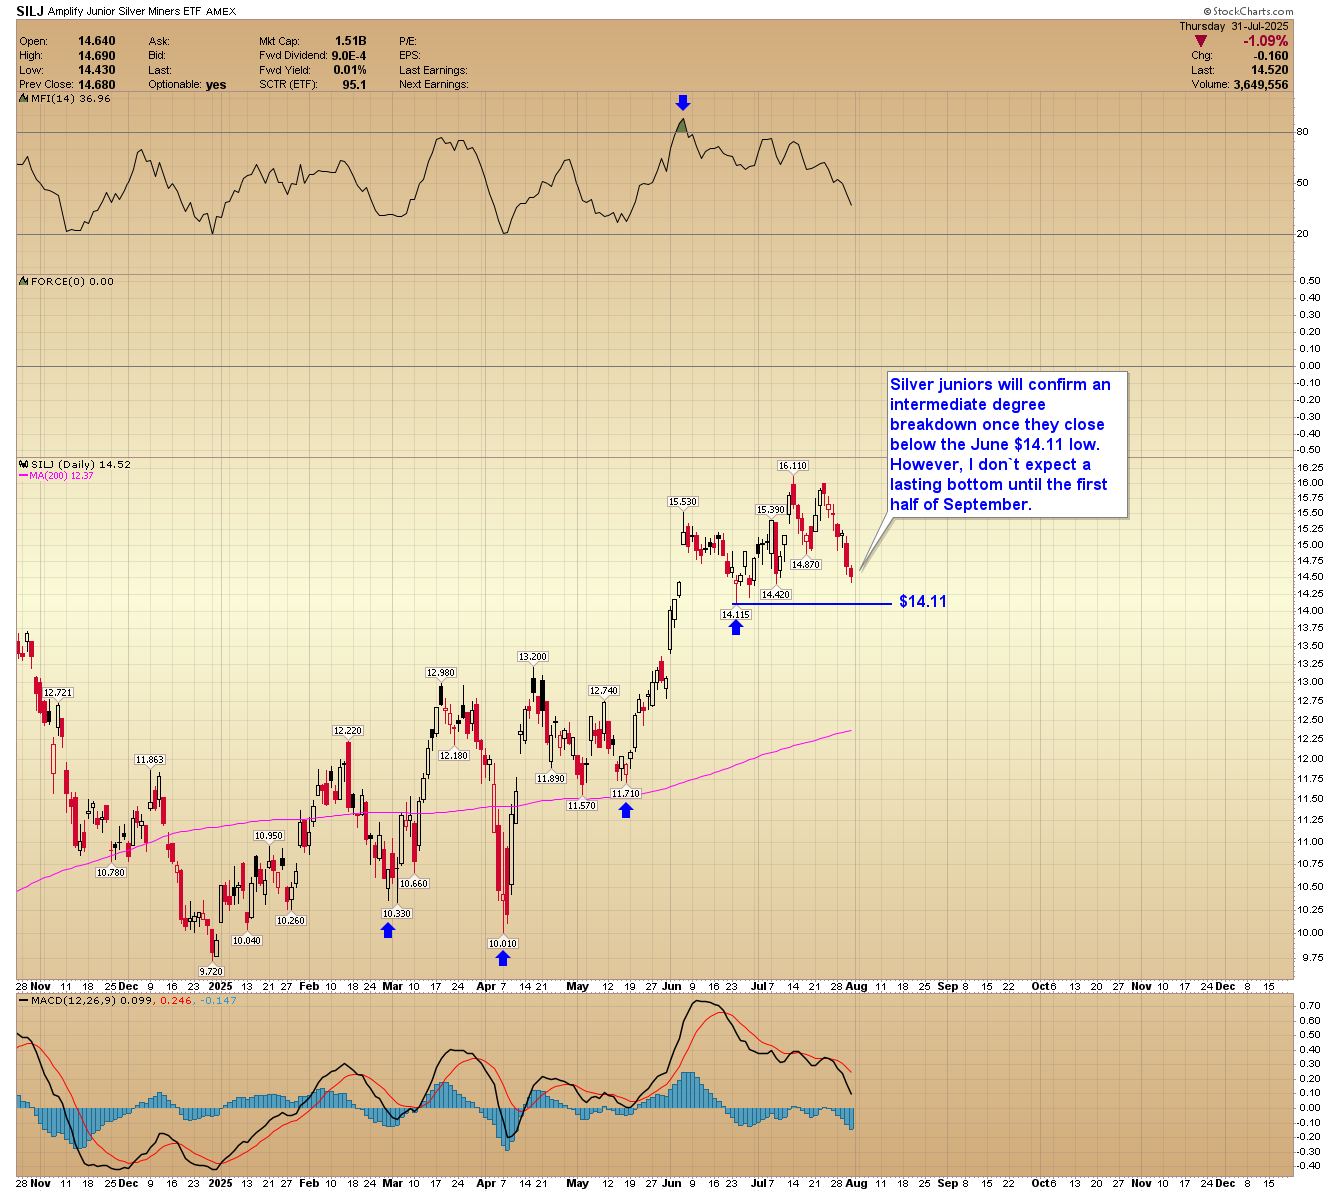Viewport: 1340px width, 1192px height.
Task: Click the 10.010 April low label
Action: pyautogui.click(x=503, y=944)
